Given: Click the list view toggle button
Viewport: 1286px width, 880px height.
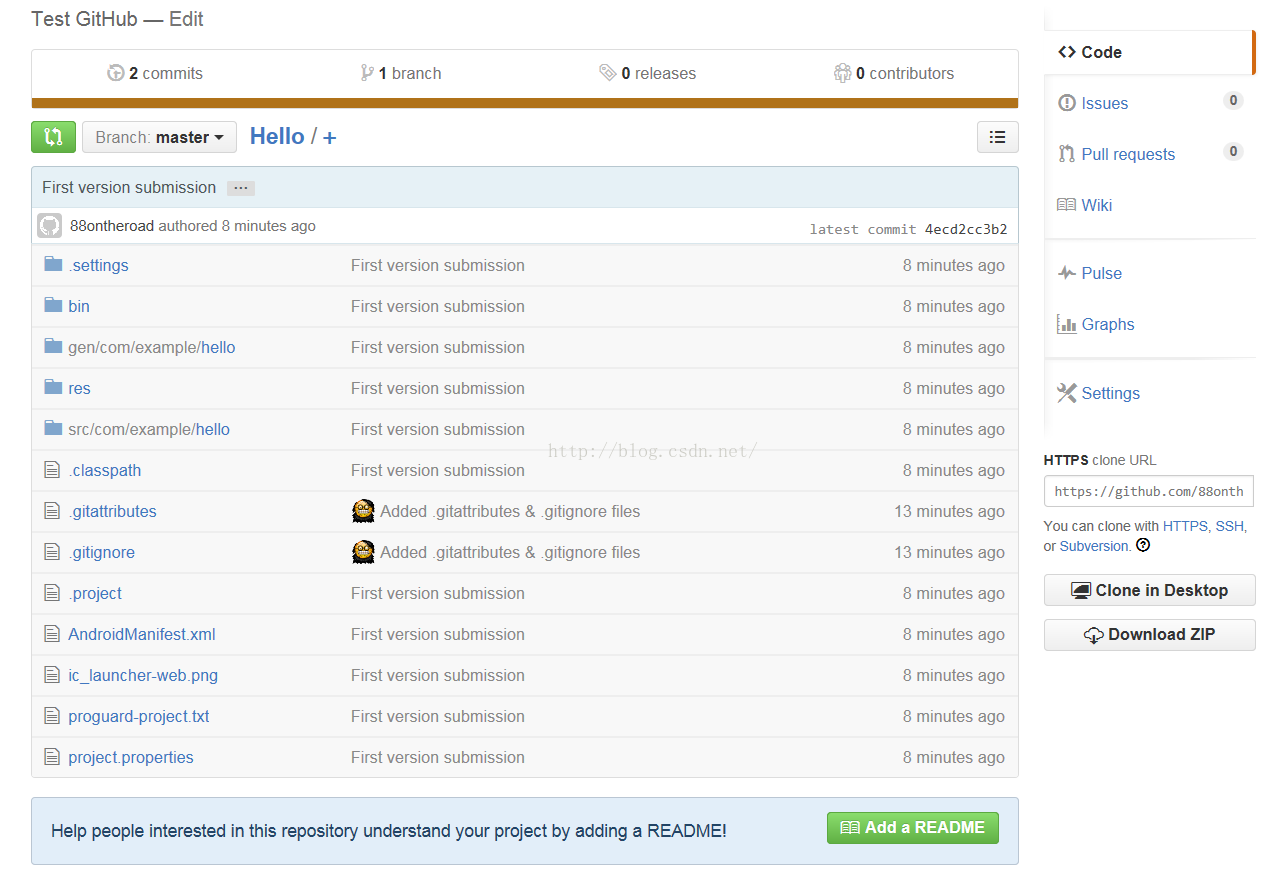Looking at the screenshot, I should [997, 137].
